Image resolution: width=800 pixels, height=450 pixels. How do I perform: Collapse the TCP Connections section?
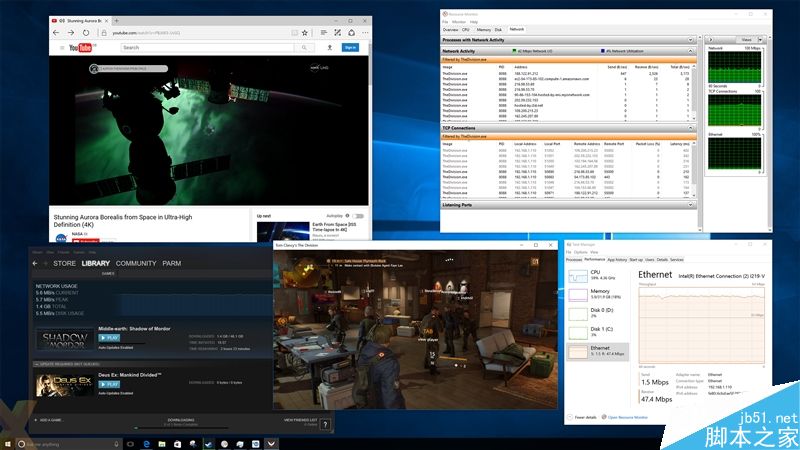[x=690, y=128]
